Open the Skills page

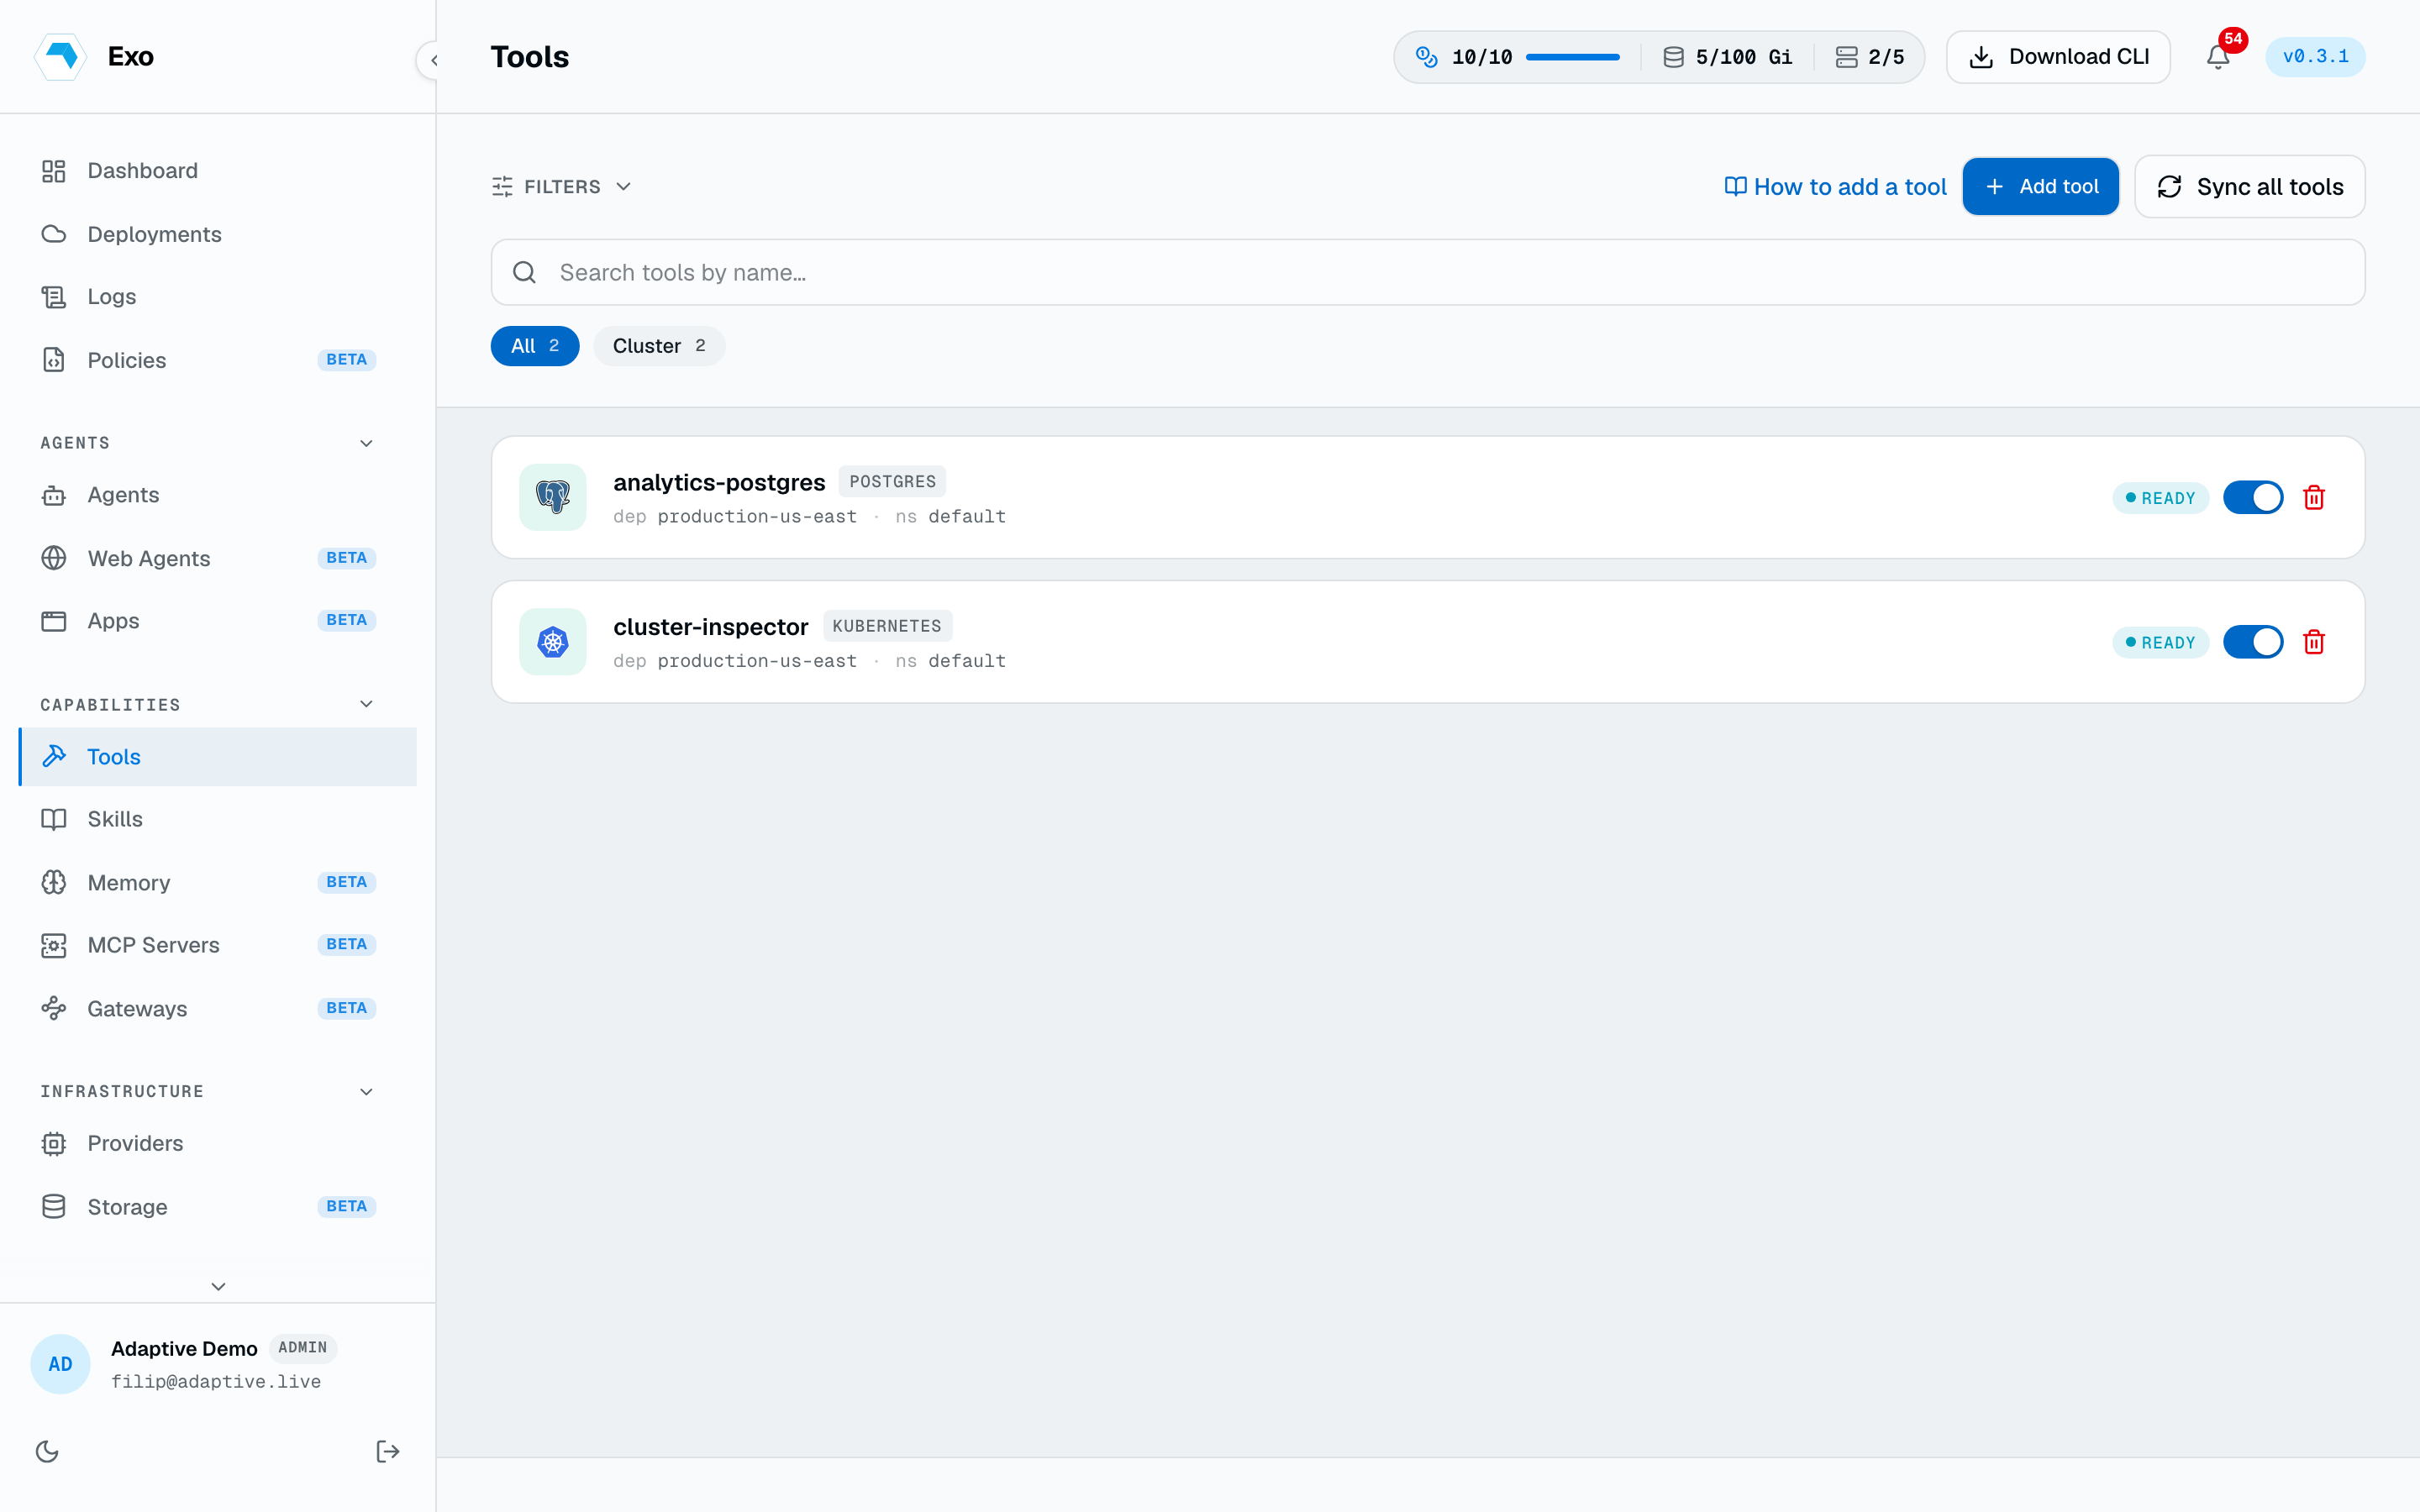[217, 819]
